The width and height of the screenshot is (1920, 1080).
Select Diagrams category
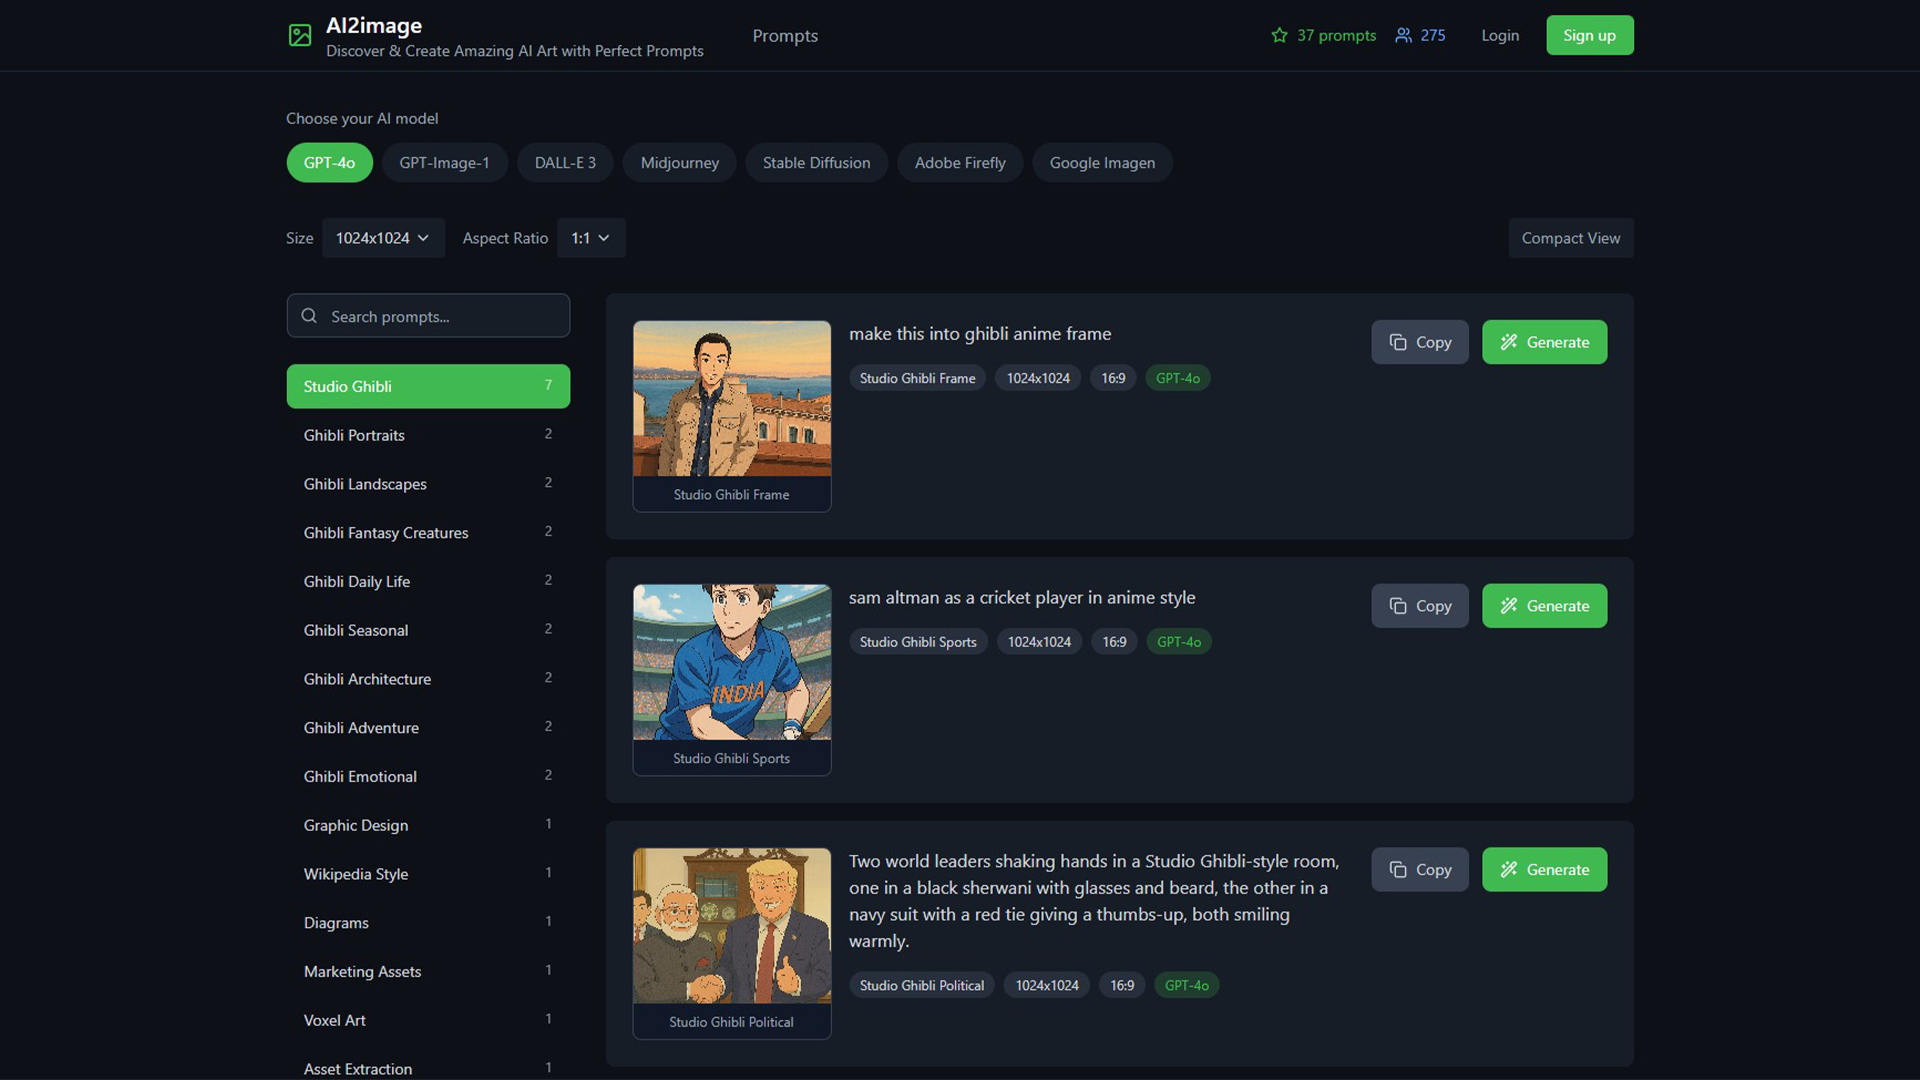[428, 923]
